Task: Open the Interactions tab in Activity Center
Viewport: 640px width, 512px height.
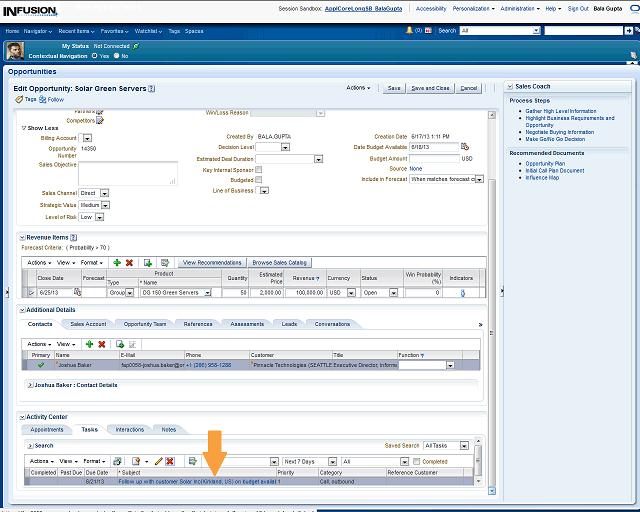Action: coord(129,429)
